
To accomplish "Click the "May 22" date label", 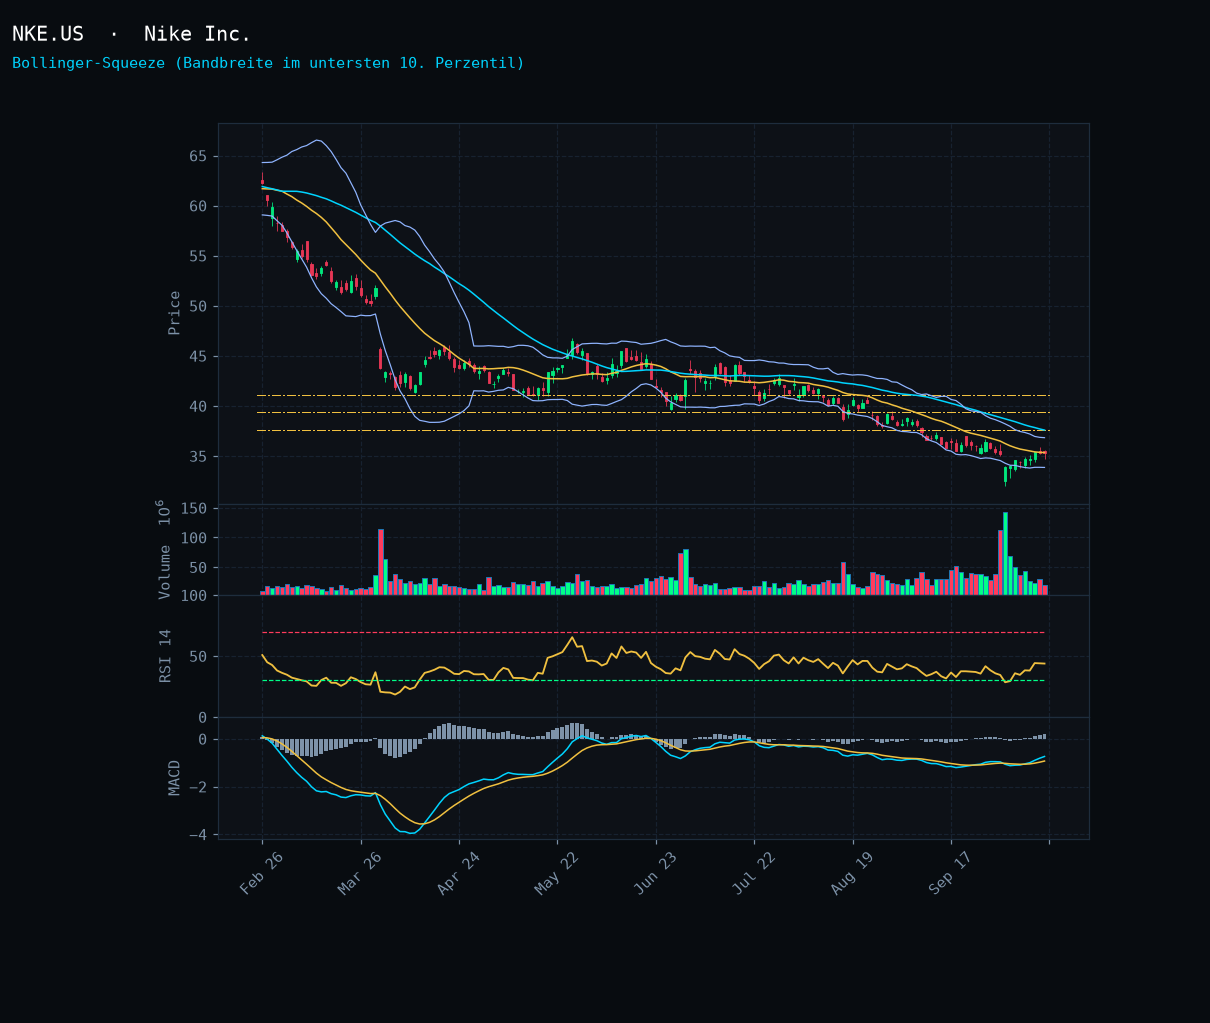I will pyautogui.click(x=556, y=873).
